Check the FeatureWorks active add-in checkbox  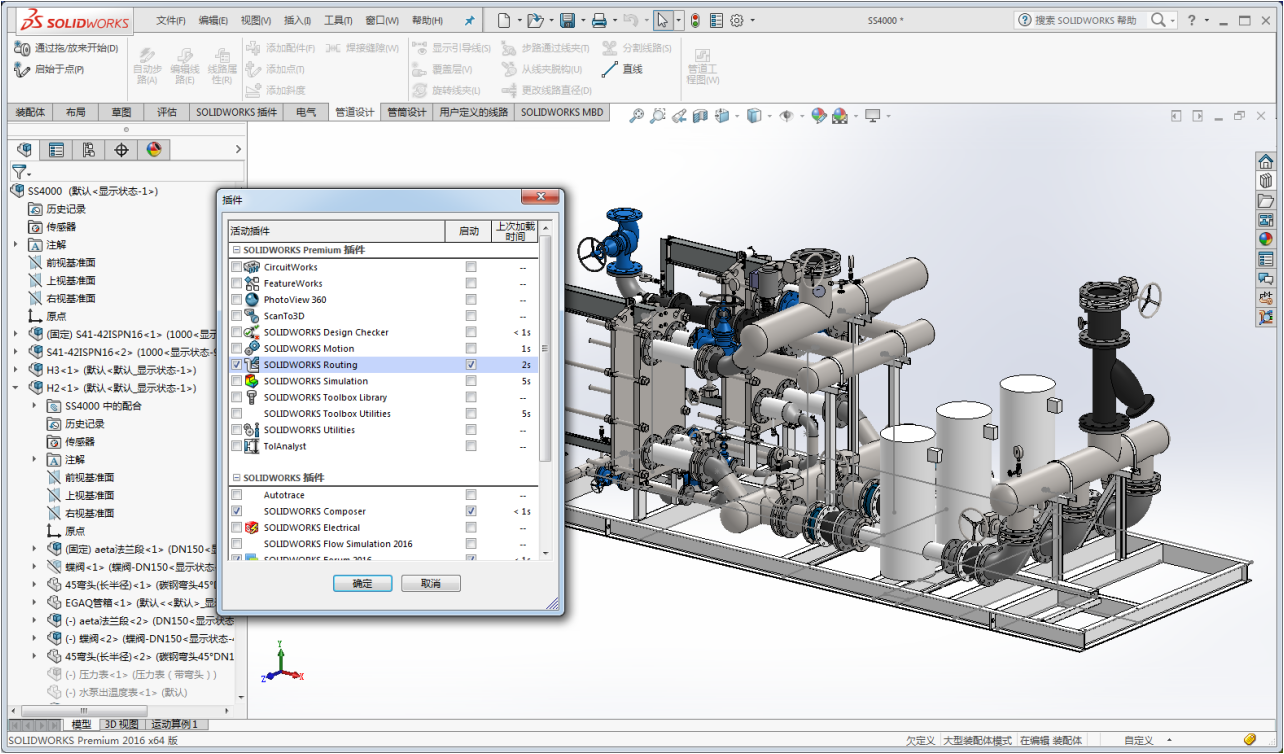pos(236,283)
